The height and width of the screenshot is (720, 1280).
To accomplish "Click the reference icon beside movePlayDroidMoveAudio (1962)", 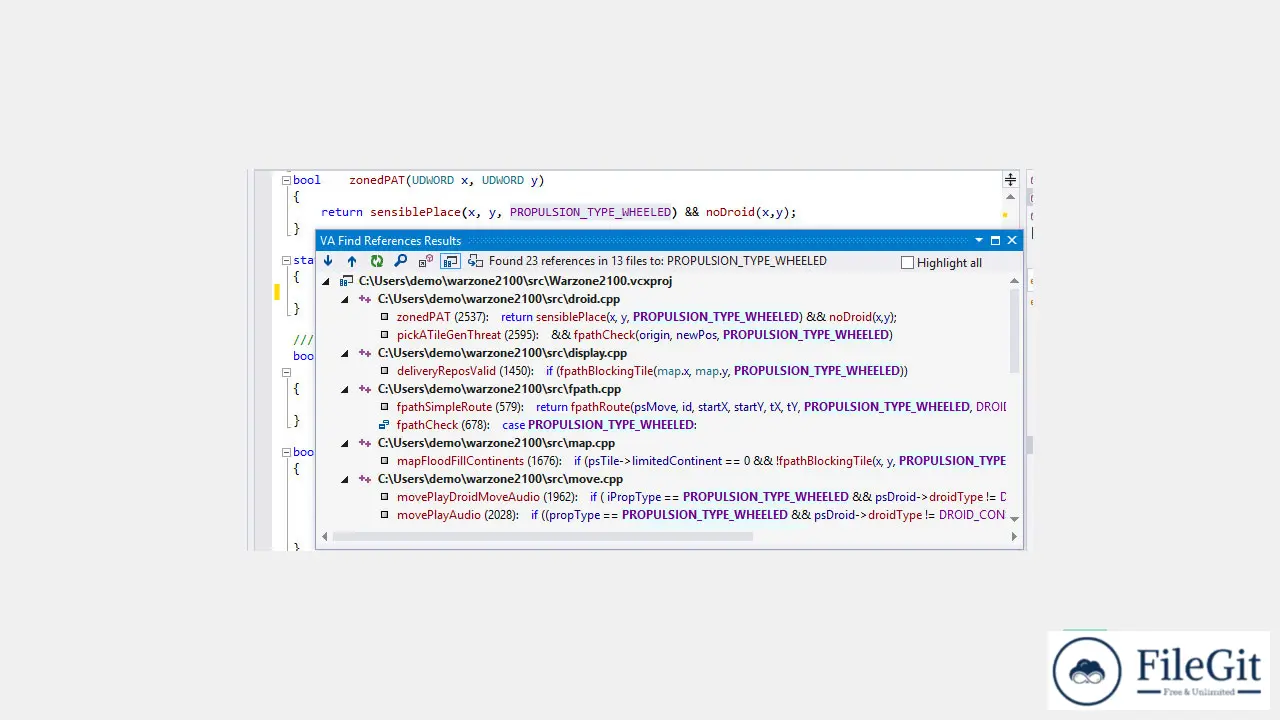I will pyautogui.click(x=385, y=497).
